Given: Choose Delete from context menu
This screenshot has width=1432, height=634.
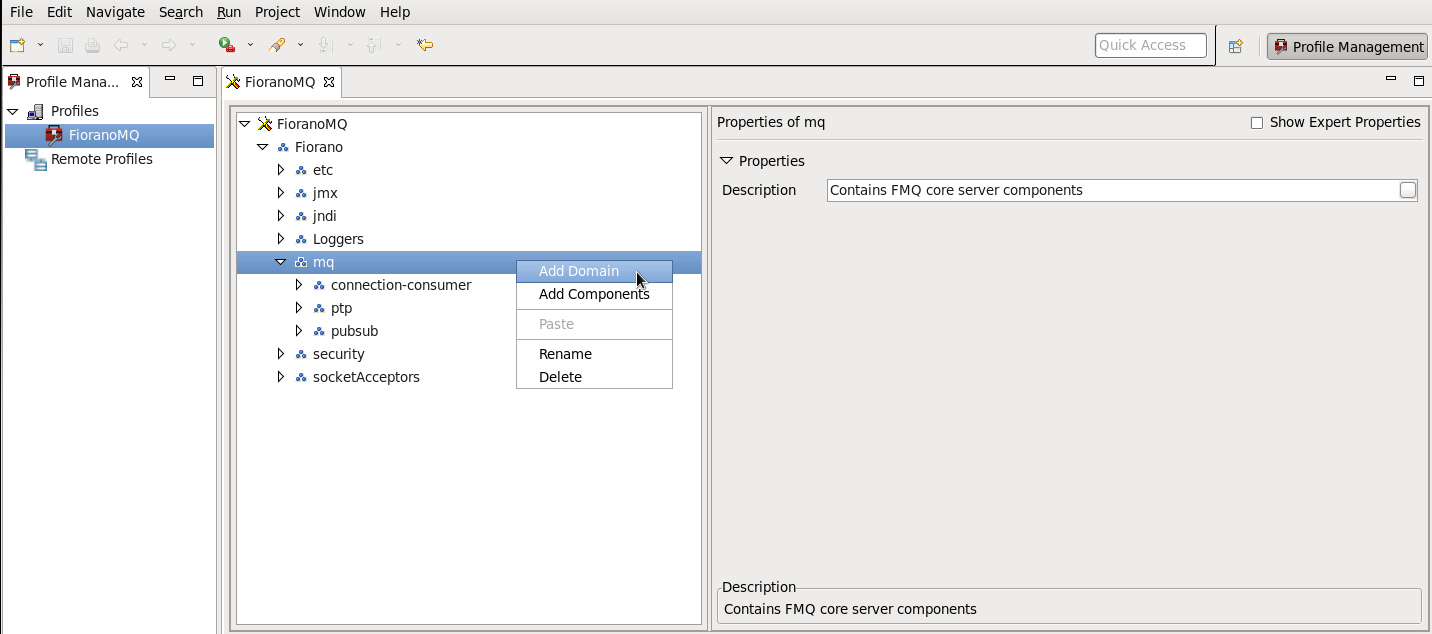Looking at the screenshot, I should [x=594, y=377].
